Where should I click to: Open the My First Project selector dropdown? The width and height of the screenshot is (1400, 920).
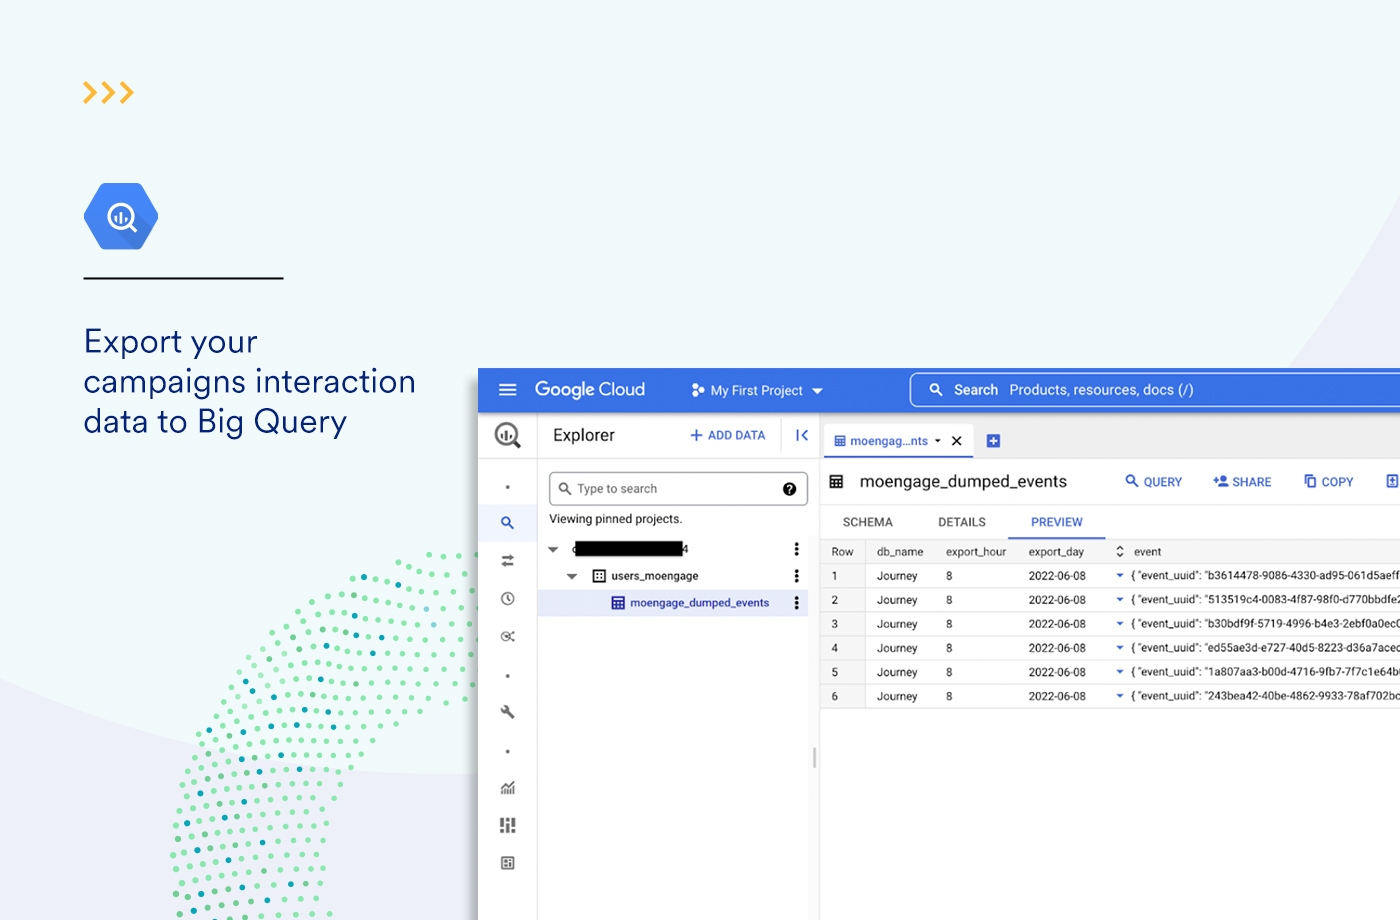point(757,390)
